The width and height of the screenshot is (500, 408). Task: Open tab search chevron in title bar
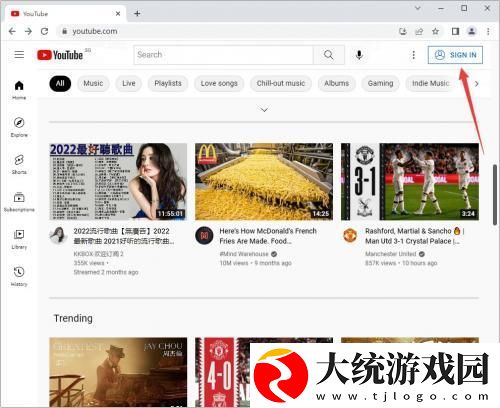click(x=418, y=8)
